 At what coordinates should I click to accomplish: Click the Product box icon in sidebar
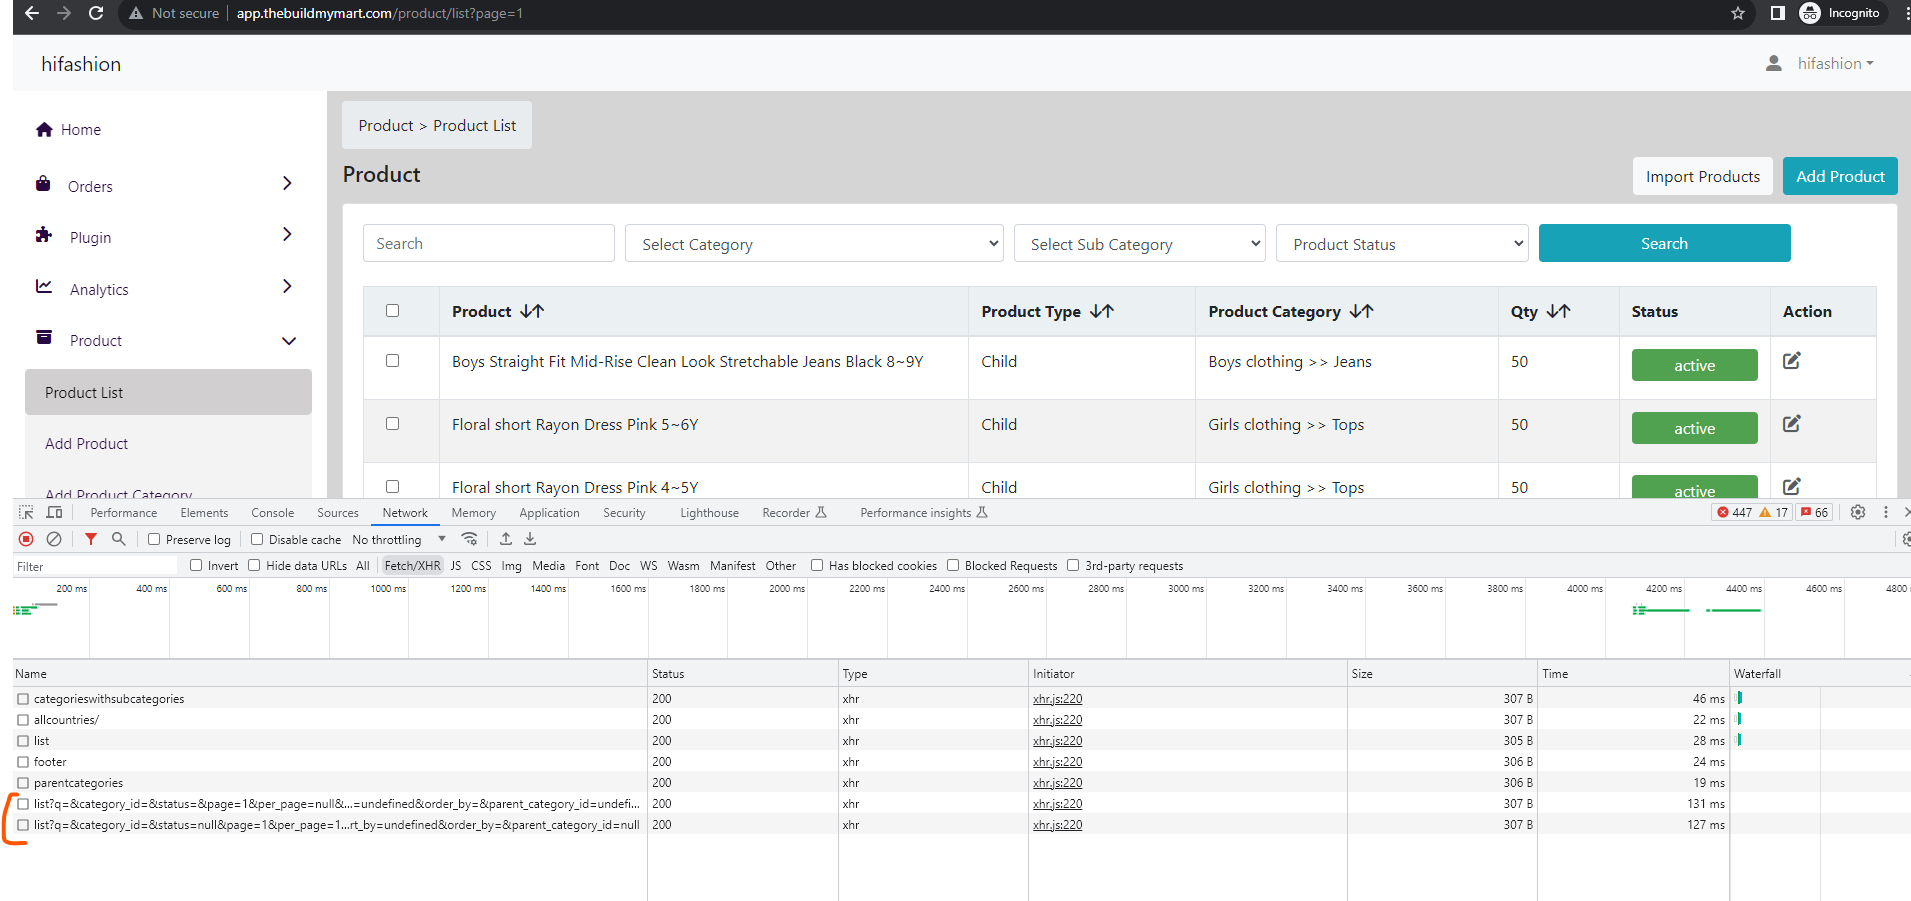[x=44, y=337]
